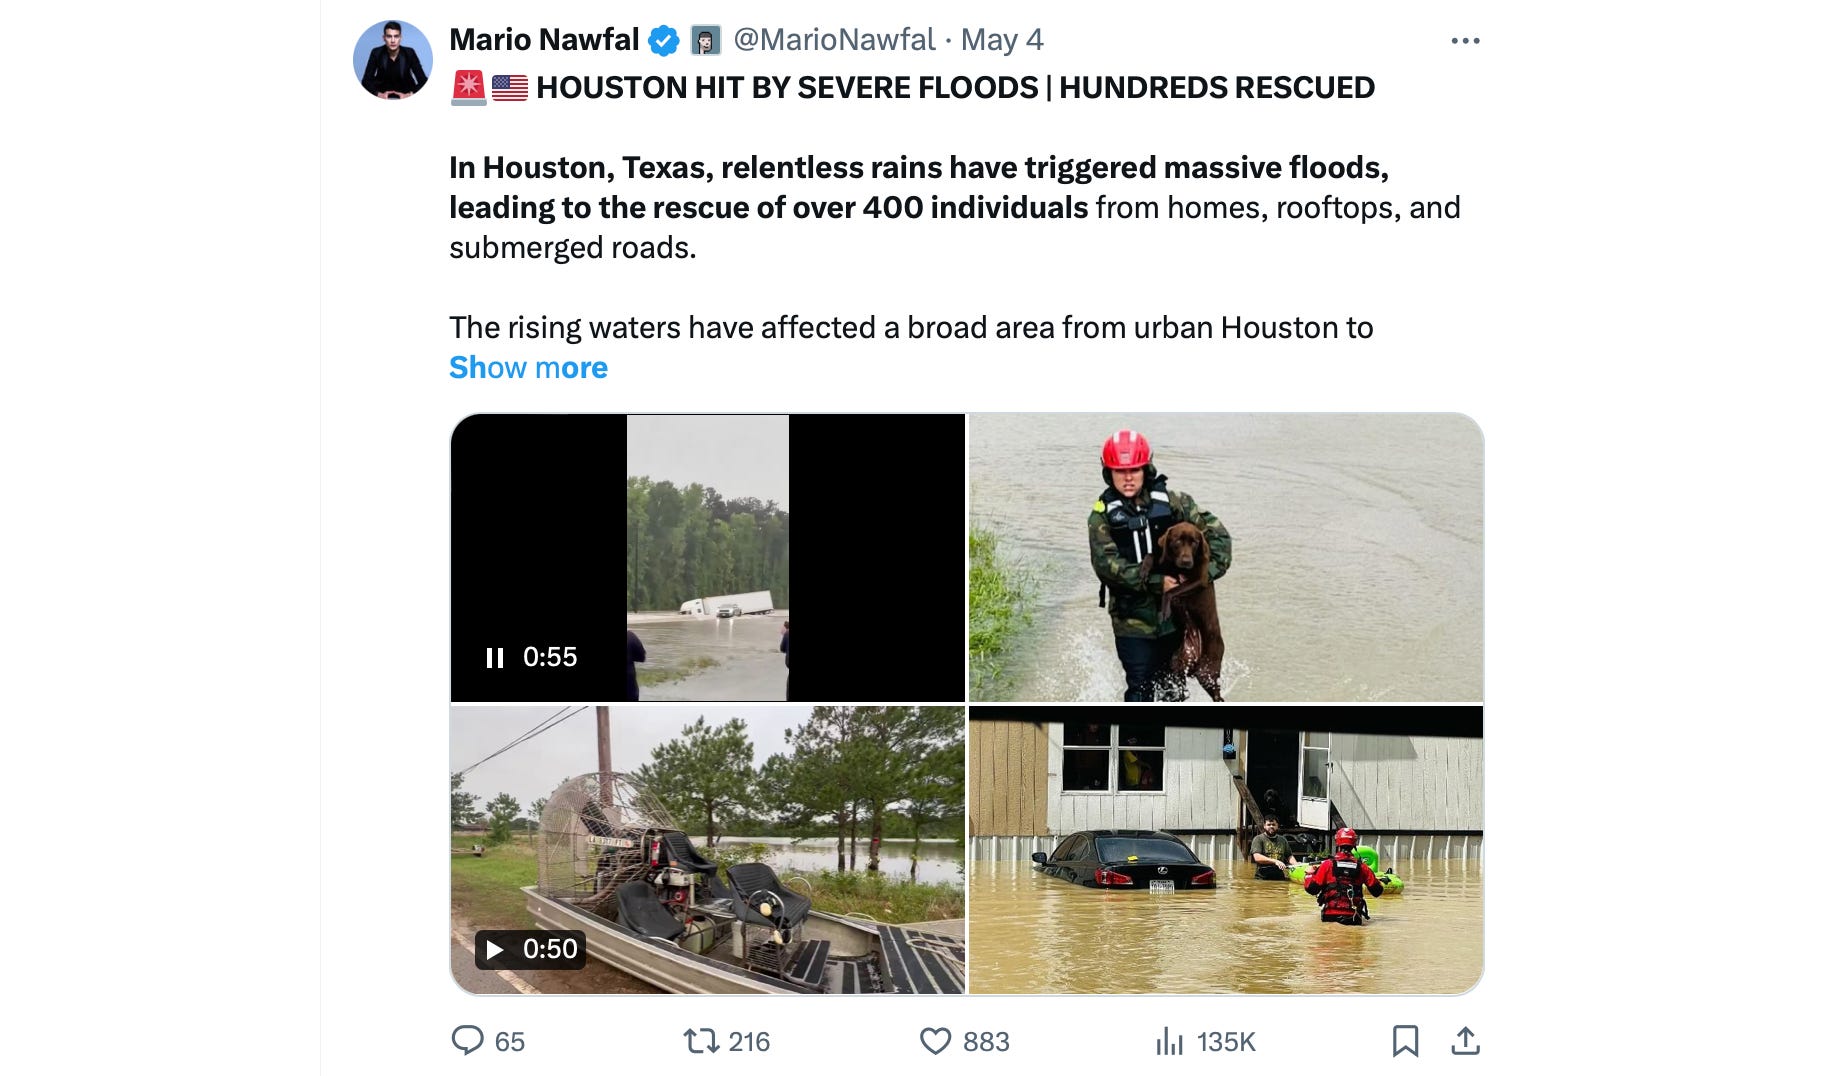Bookmark this Houston floods post
1828x1076 pixels.
(1405, 1041)
